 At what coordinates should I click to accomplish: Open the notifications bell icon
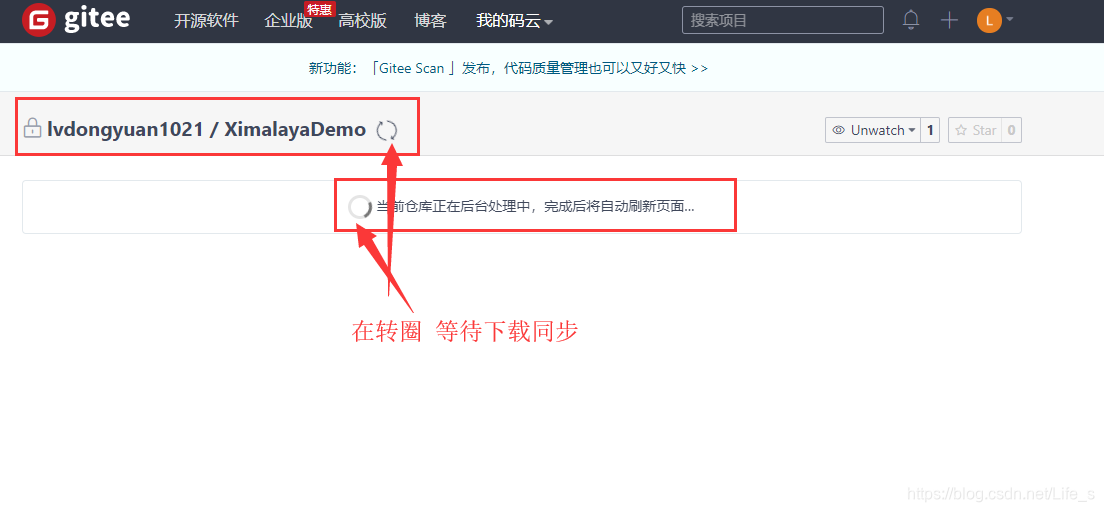(911, 20)
